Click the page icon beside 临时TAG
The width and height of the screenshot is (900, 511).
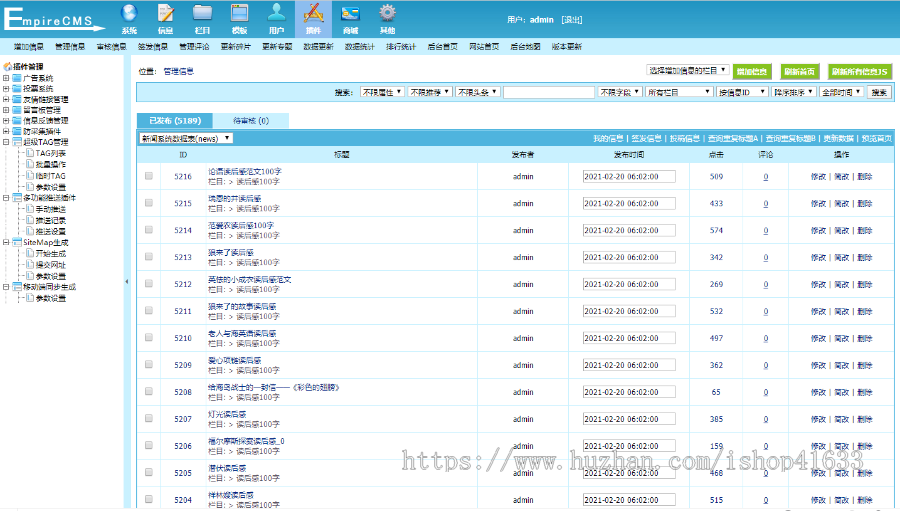(x=30, y=176)
